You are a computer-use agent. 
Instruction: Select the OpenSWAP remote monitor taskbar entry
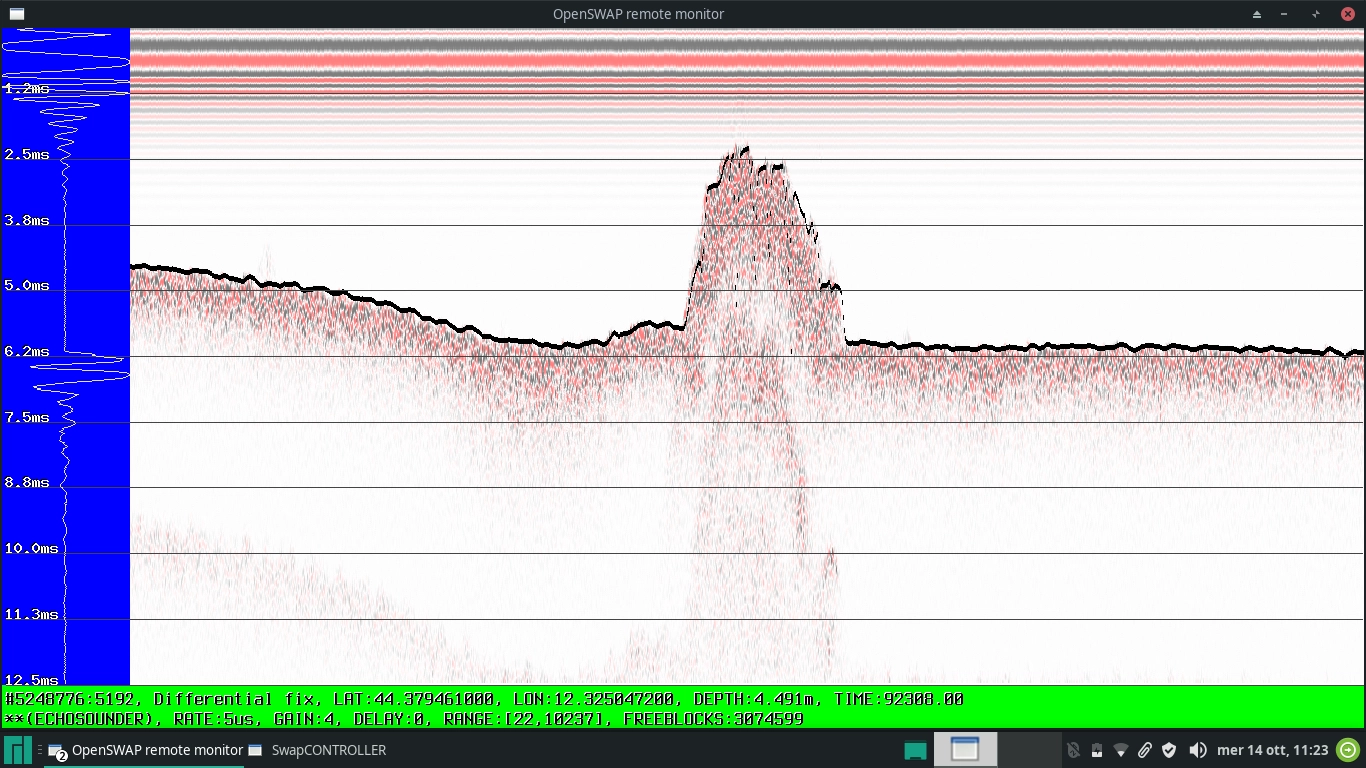[x=145, y=750]
